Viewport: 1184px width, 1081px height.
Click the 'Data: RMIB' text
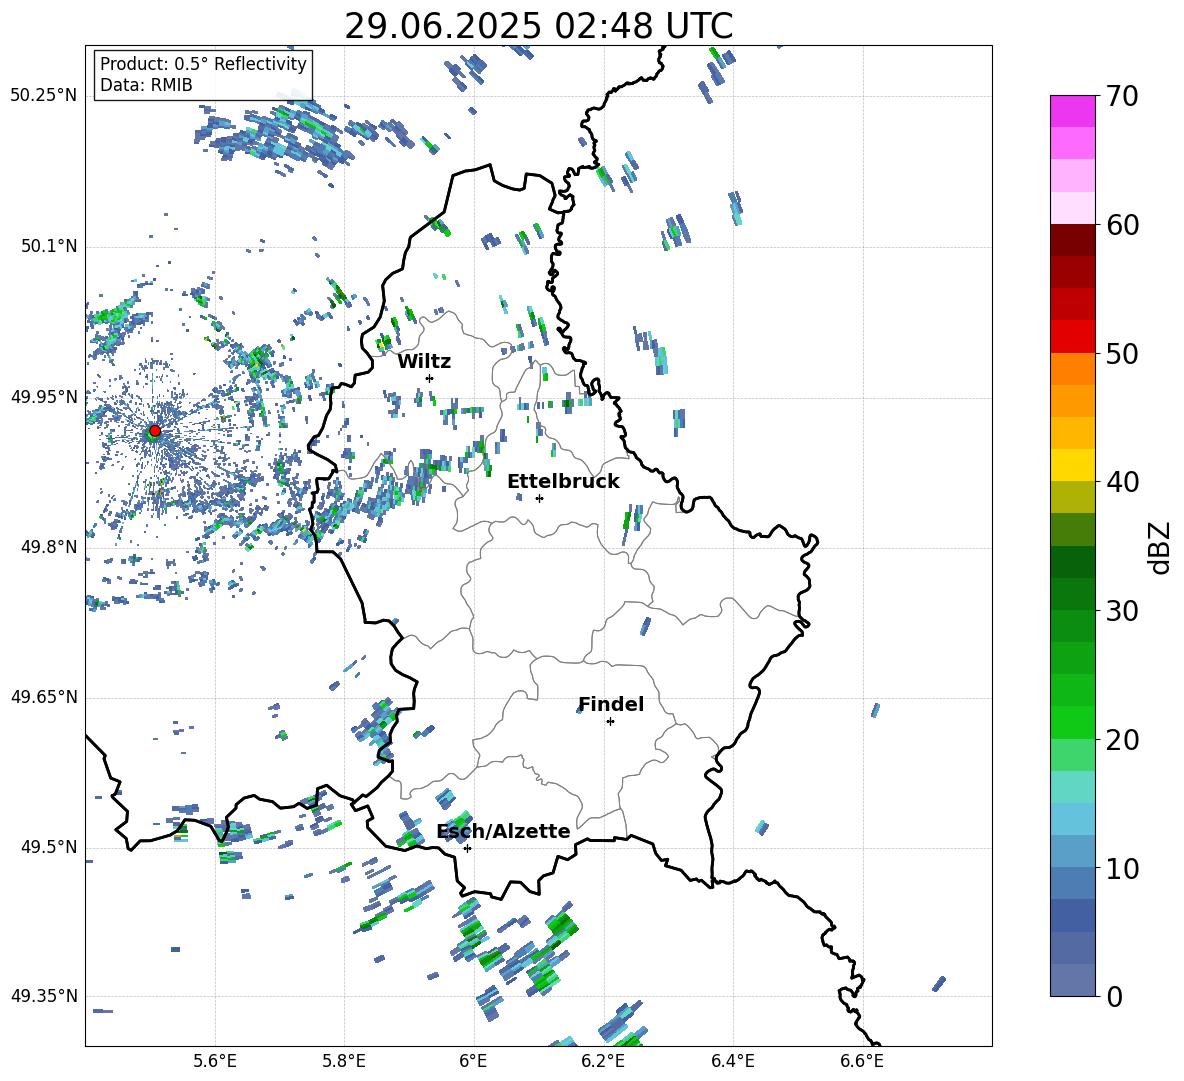coord(146,85)
